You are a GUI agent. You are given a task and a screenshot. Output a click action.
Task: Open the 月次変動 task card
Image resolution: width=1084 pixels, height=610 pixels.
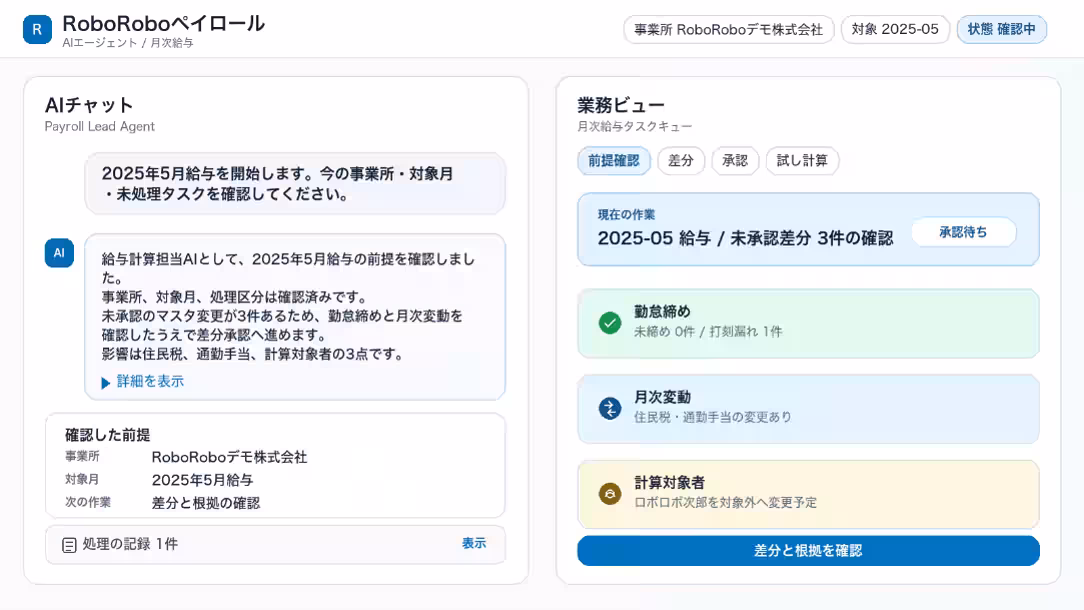point(808,409)
